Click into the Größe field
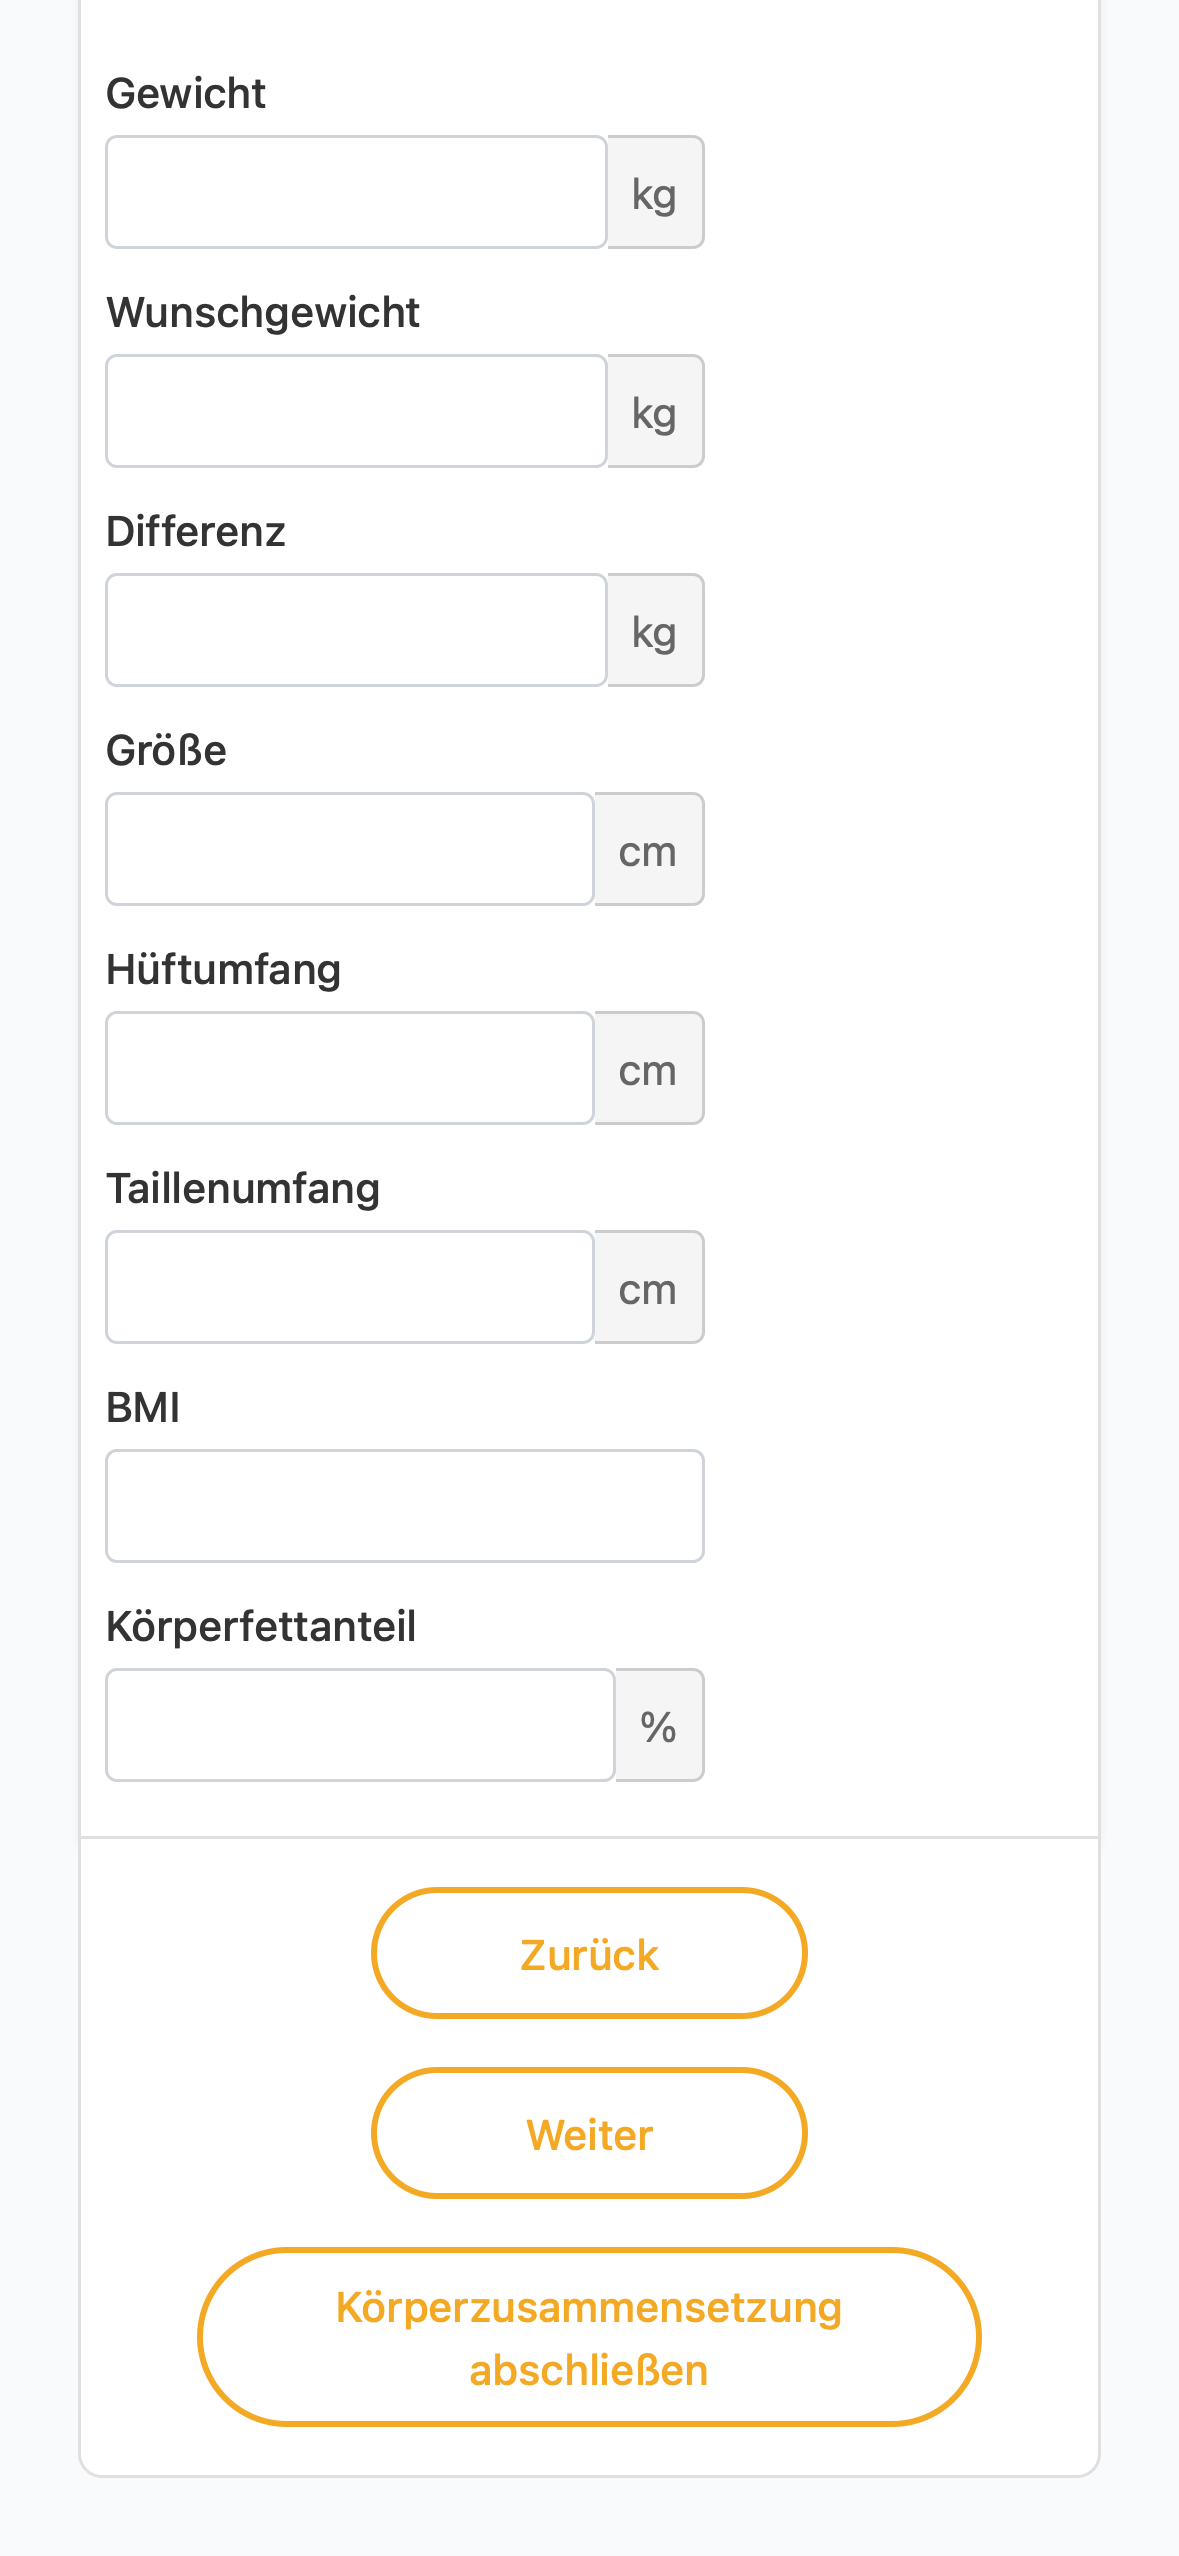 350,849
